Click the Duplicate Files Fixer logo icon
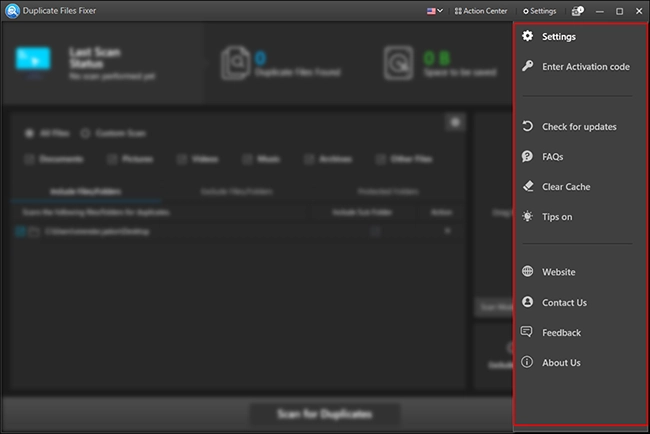The height and width of the screenshot is (434, 650). click(x=12, y=11)
